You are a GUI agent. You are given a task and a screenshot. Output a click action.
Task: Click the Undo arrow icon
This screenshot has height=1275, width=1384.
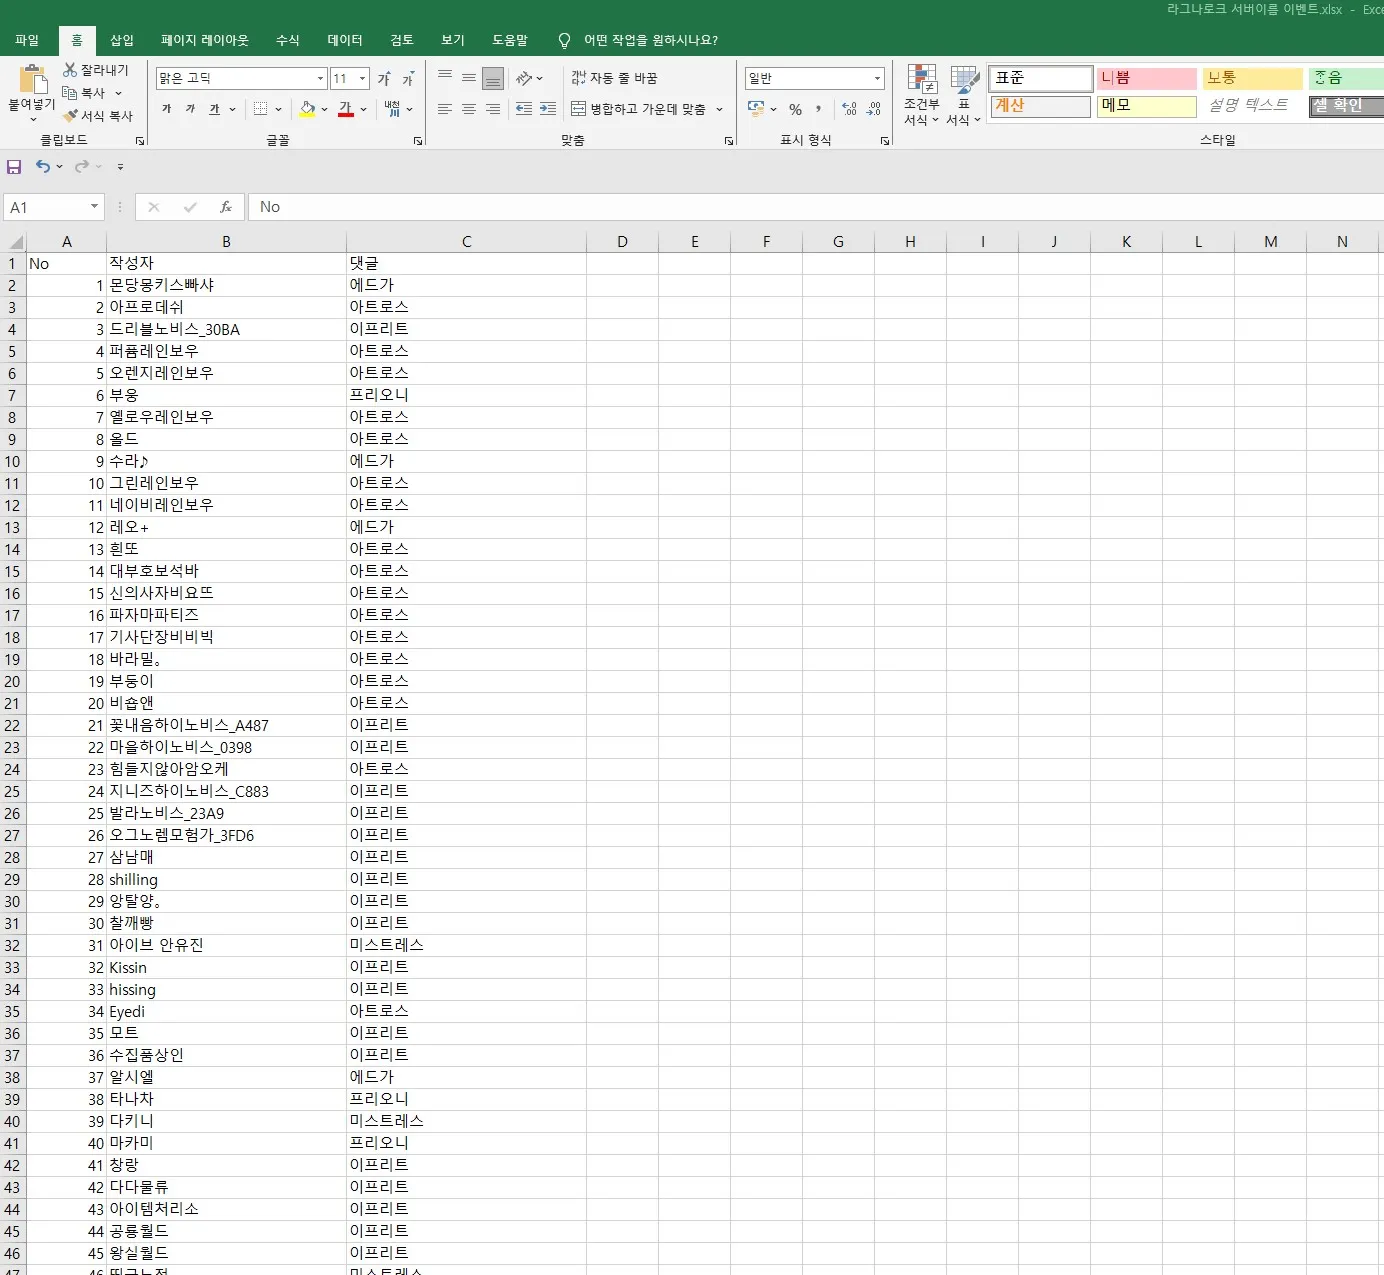pos(42,167)
